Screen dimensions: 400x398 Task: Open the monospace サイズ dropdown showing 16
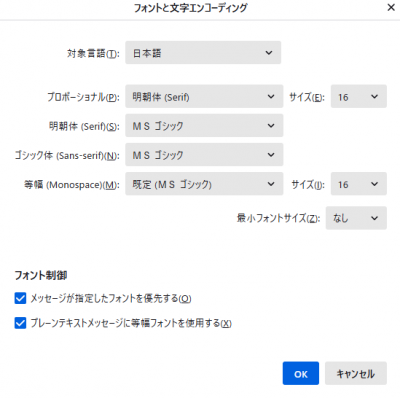coord(359,184)
